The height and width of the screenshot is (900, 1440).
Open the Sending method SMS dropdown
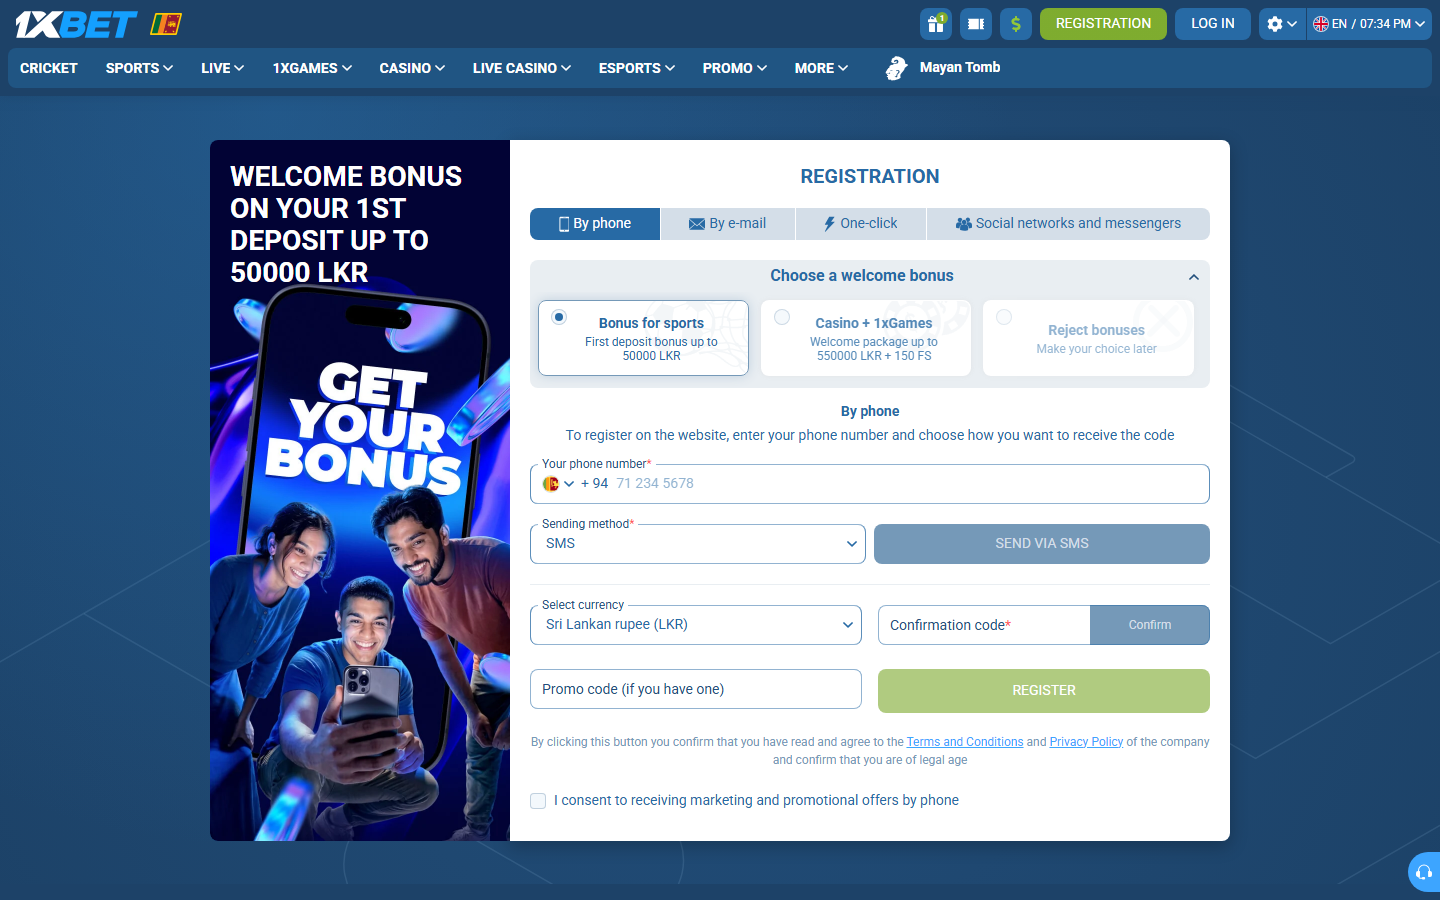(698, 544)
